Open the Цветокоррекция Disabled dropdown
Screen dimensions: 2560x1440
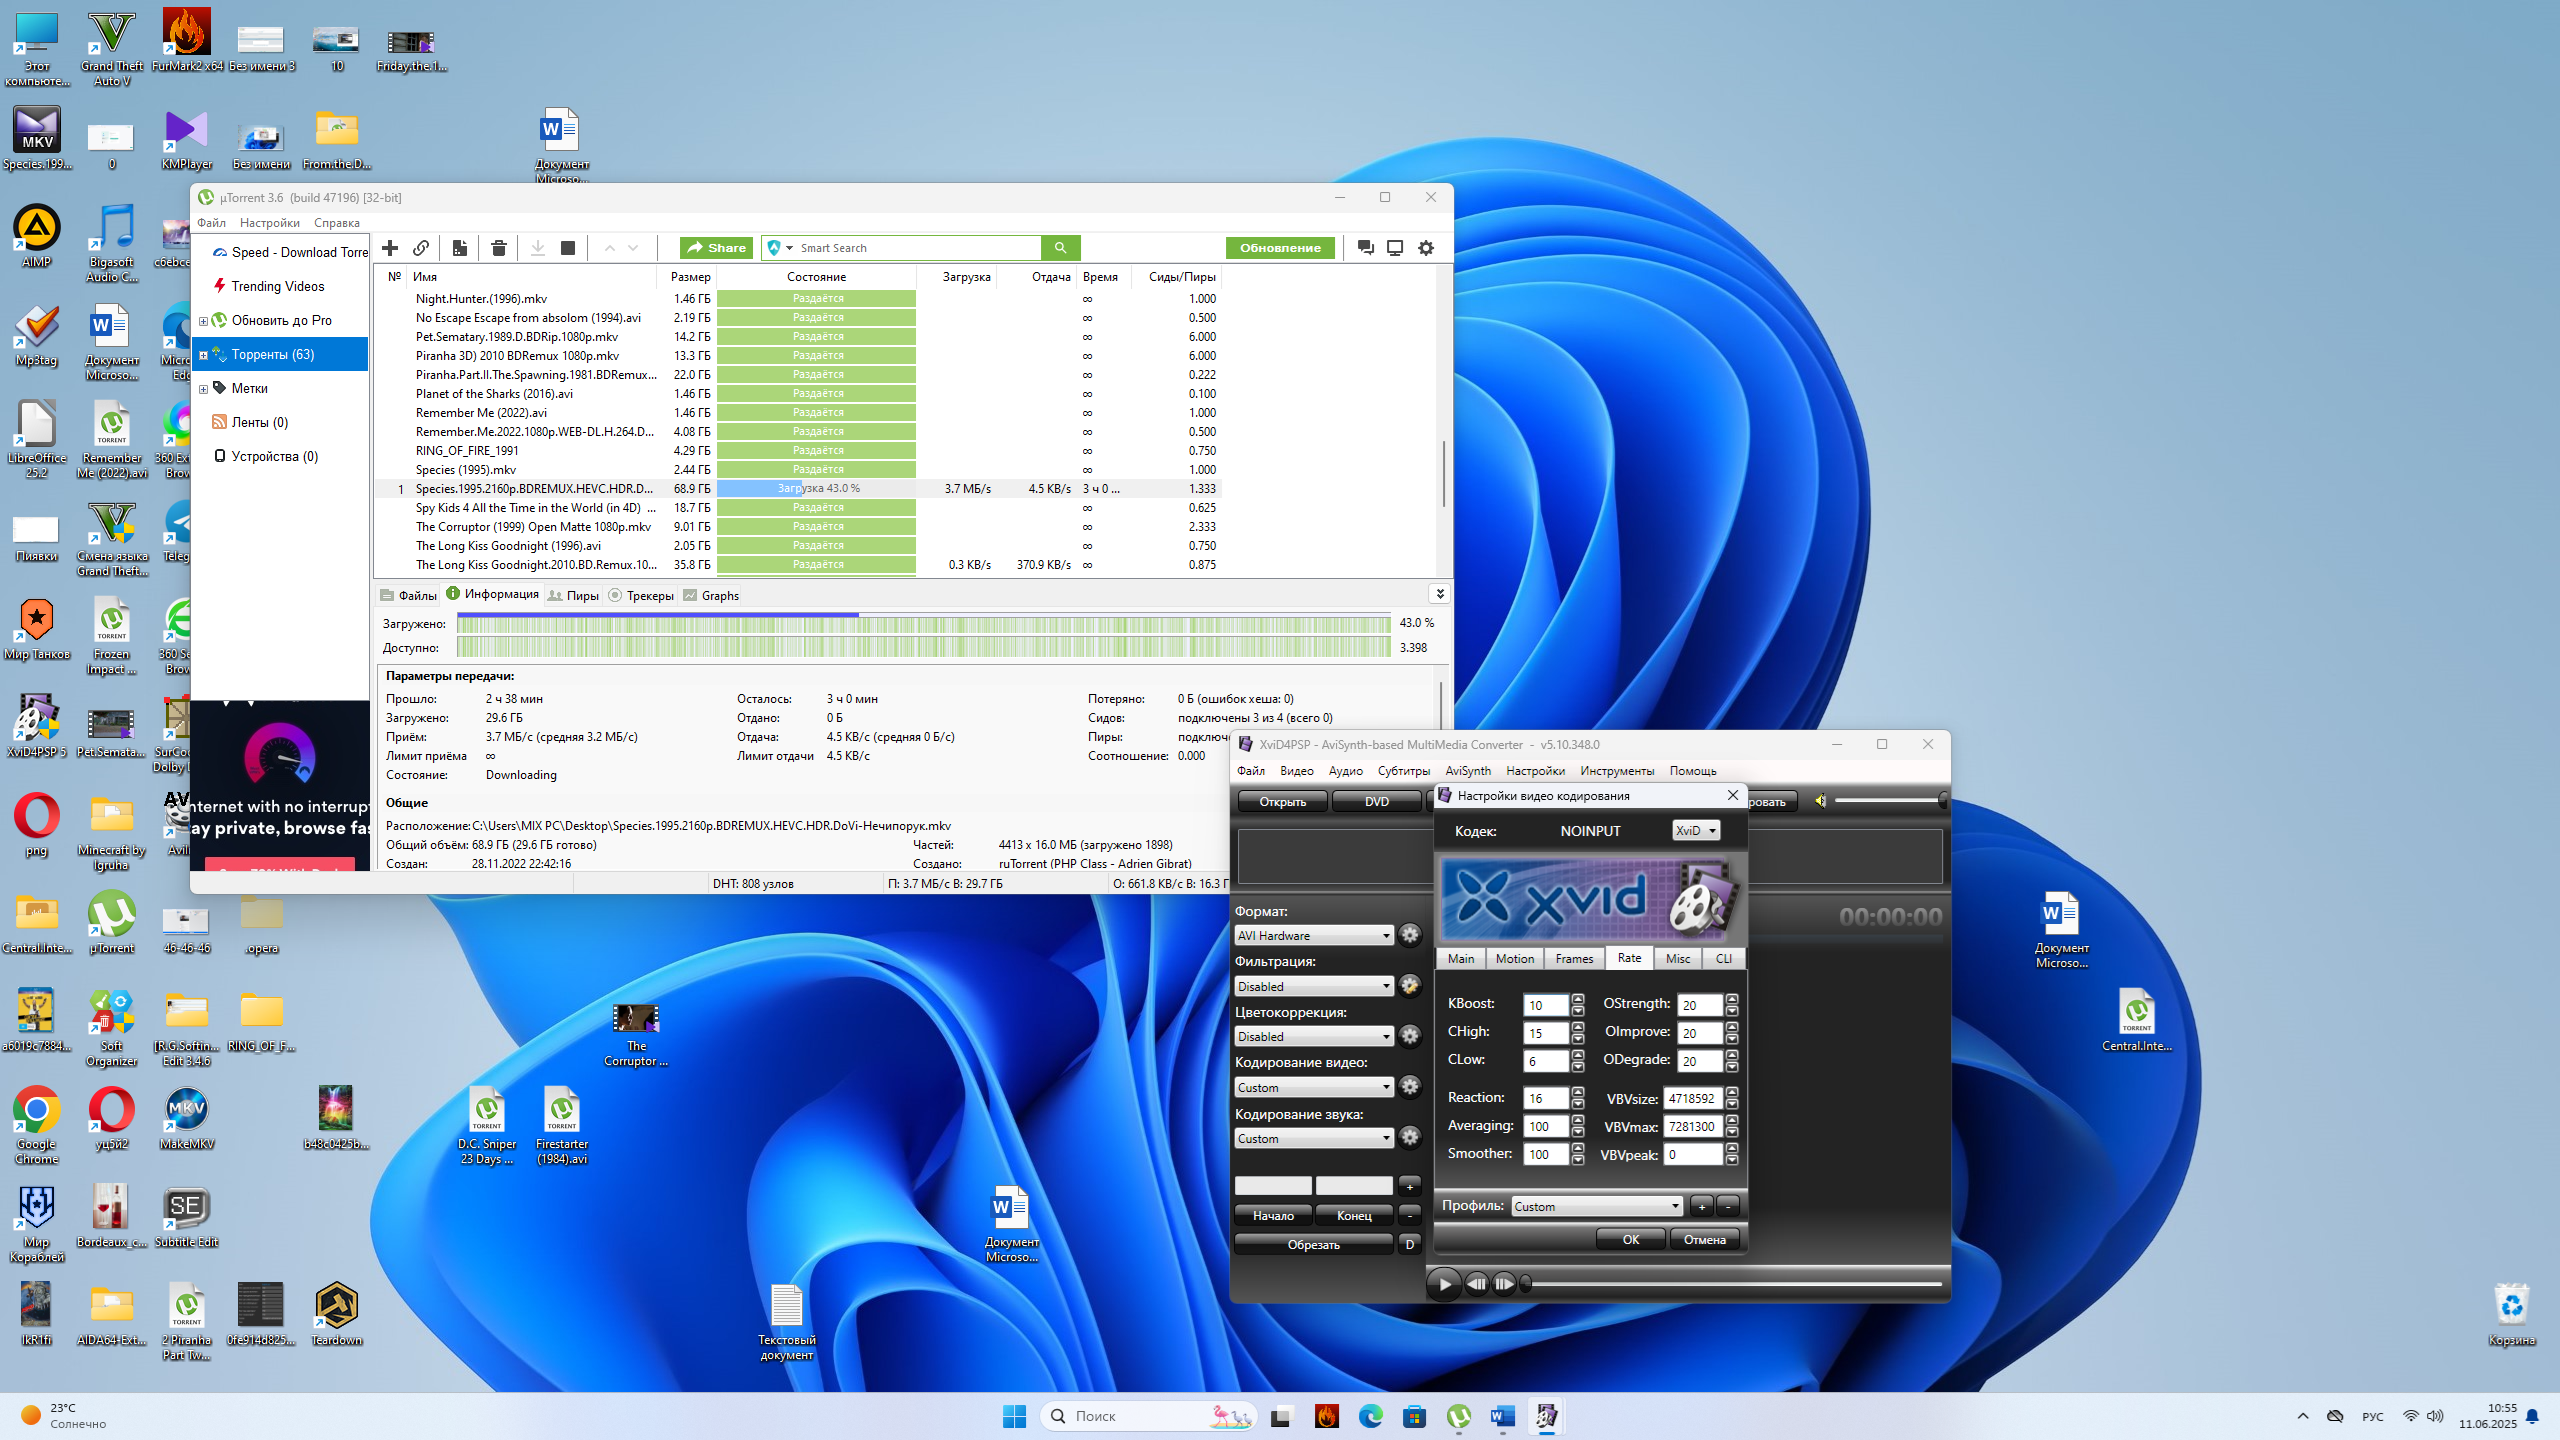[1314, 1036]
